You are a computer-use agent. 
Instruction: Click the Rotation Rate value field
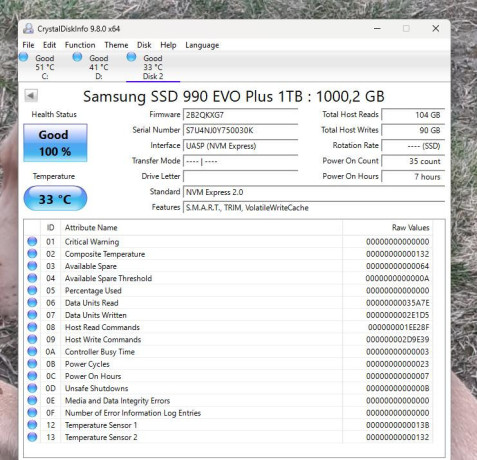click(x=413, y=146)
